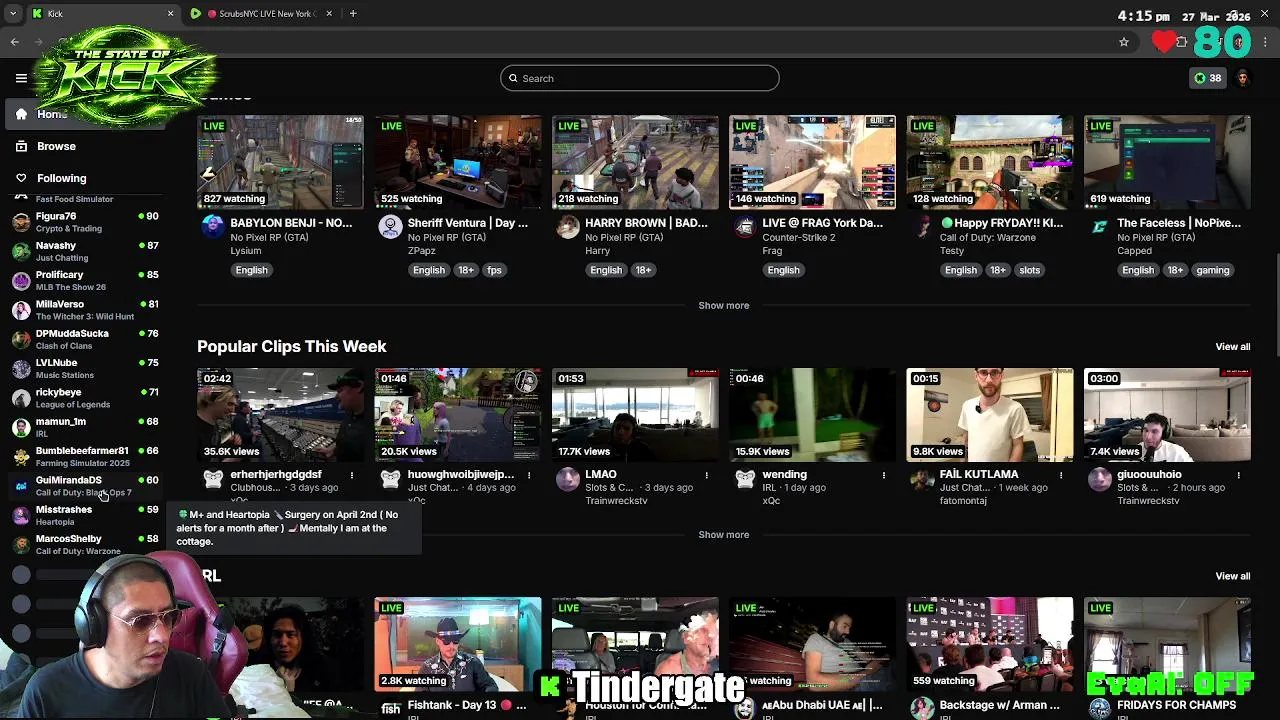The image size is (1280, 720).
Task: Open the browser tab list dropdown
Action: pyautogui.click(x=13, y=14)
